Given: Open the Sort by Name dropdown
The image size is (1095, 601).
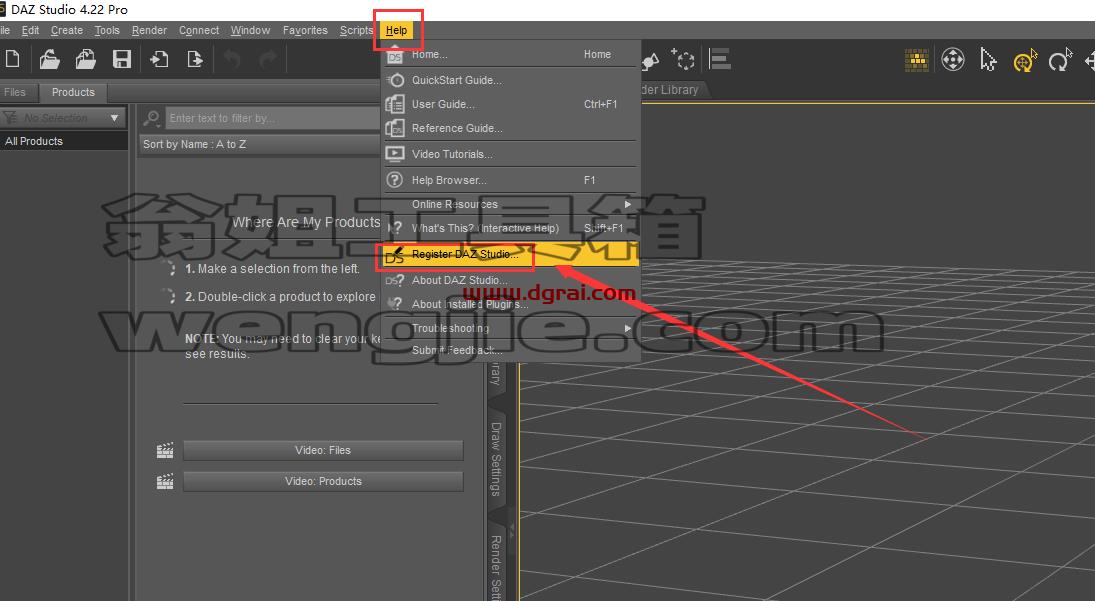Looking at the screenshot, I should click(x=260, y=144).
